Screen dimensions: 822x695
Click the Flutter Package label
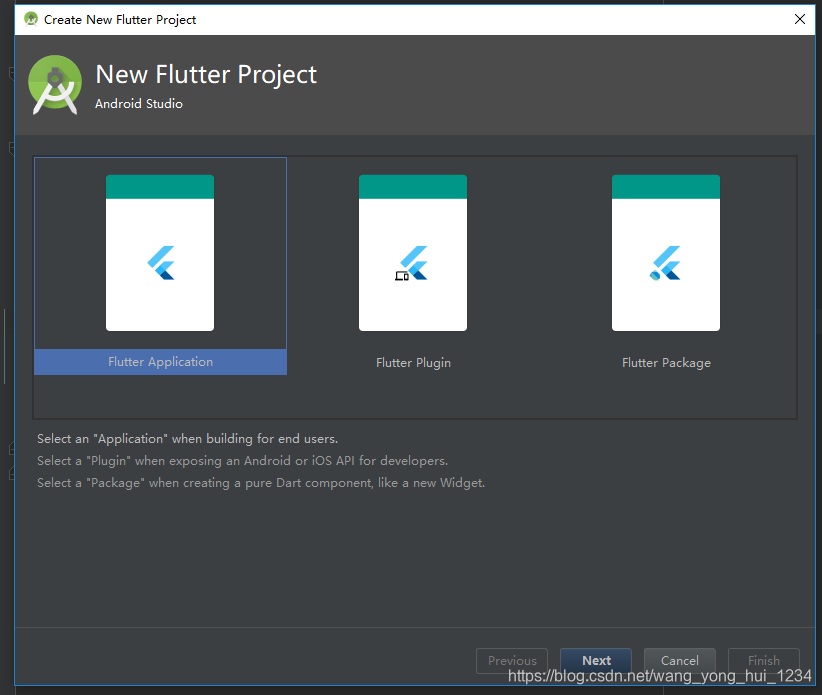pos(666,363)
